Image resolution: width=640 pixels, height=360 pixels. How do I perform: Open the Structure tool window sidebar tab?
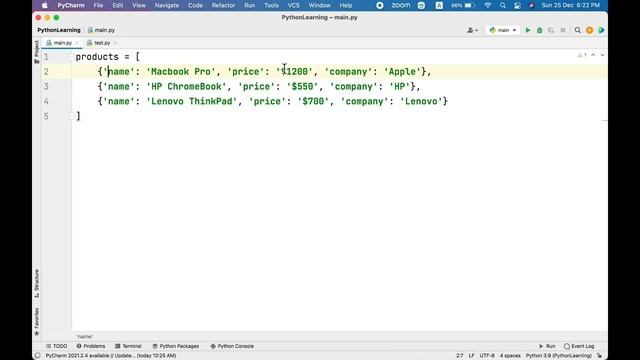point(37,283)
